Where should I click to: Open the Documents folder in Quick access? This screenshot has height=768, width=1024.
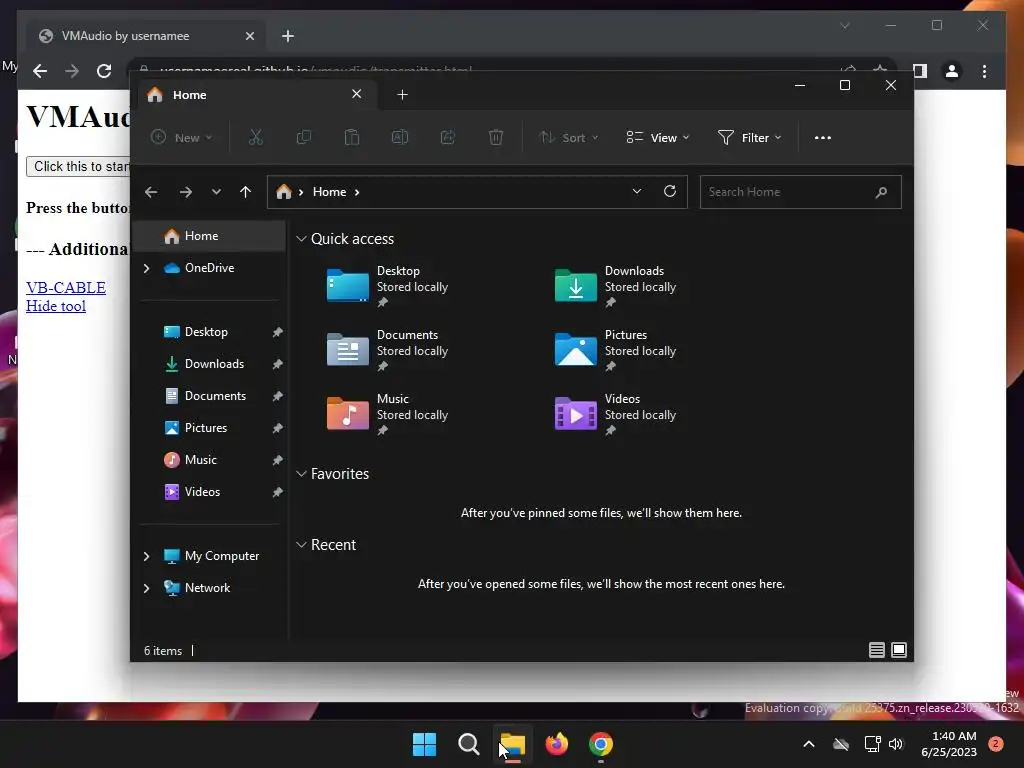click(x=388, y=350)
